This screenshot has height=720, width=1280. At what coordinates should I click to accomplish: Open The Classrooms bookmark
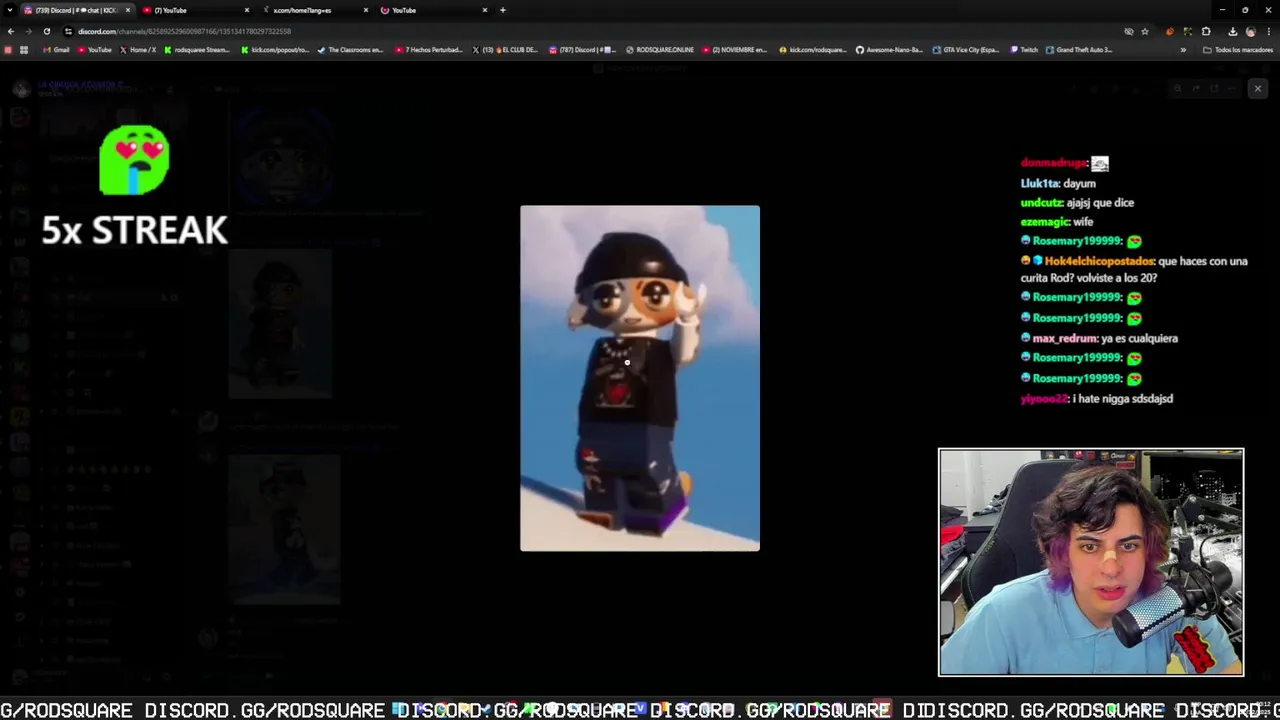[x=350, y=49]
